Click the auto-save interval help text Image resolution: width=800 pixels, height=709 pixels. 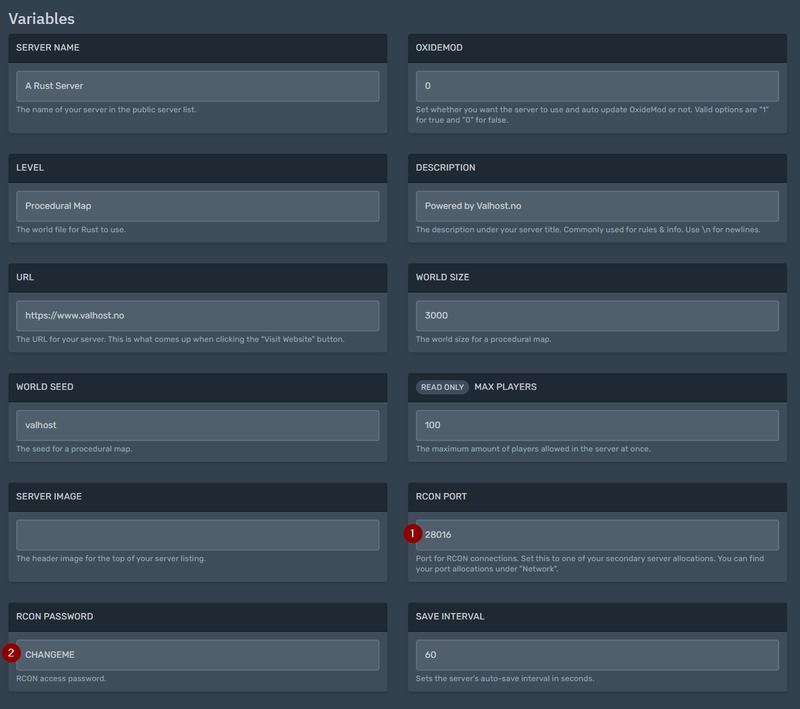click(x=505, y=678)
